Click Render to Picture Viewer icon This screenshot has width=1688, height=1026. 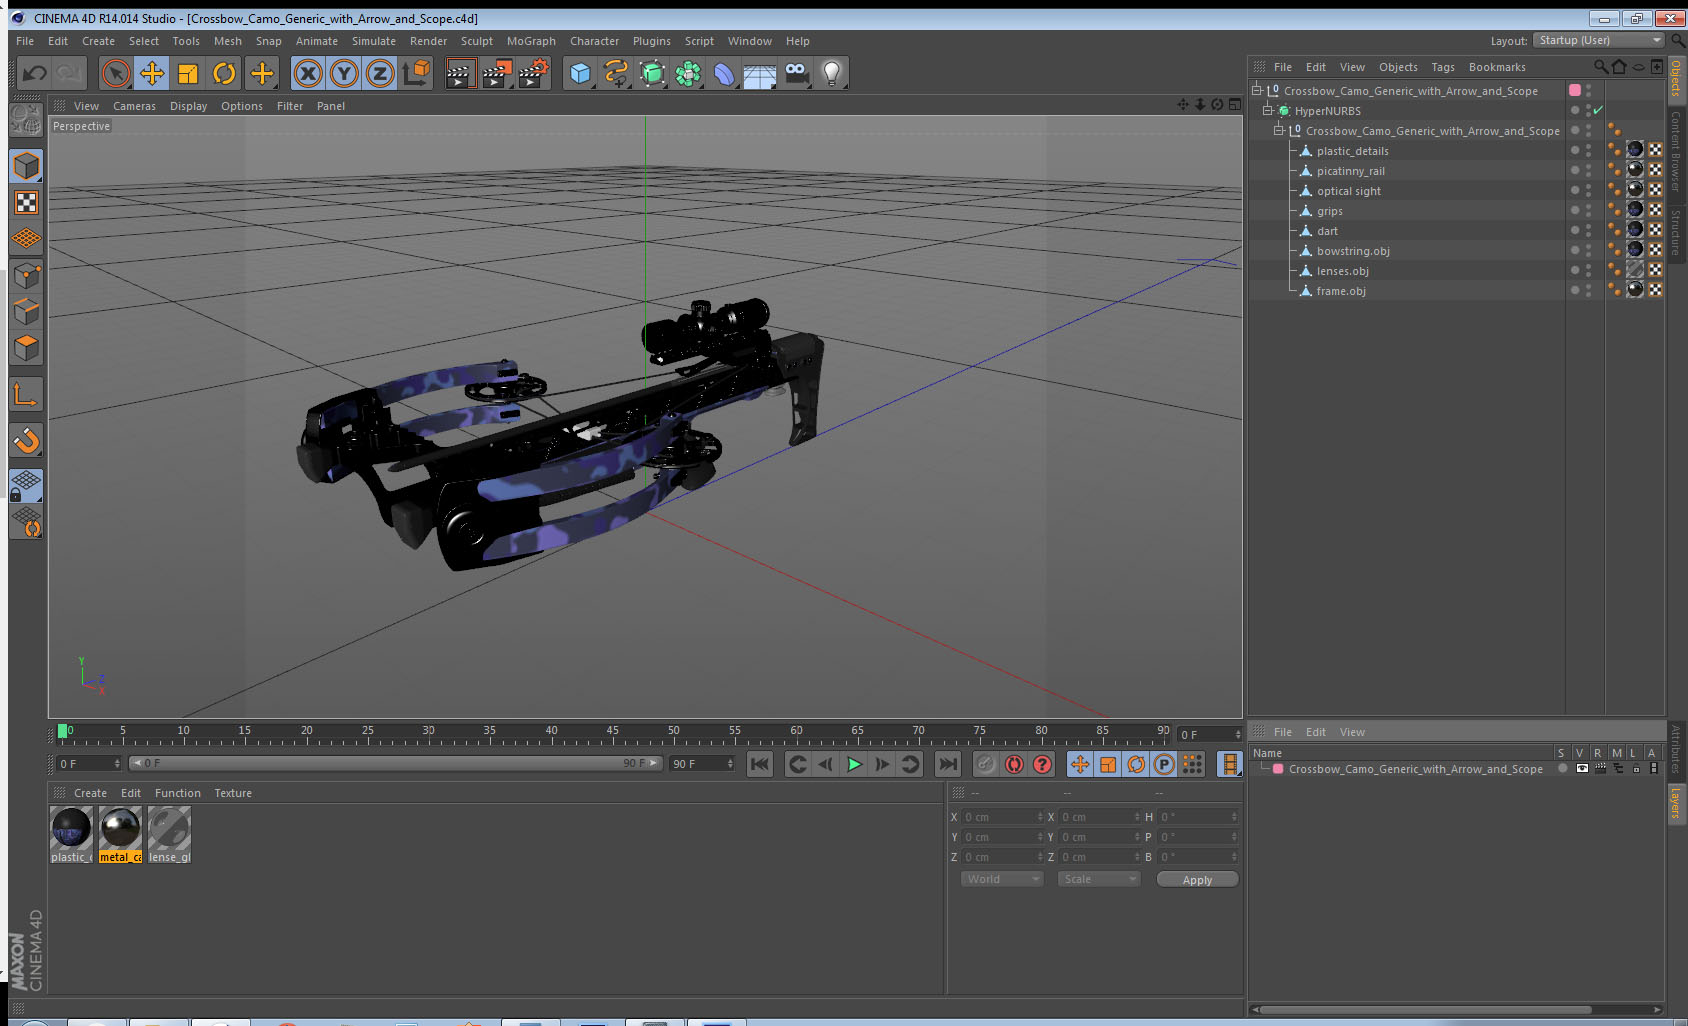[496, 73]
